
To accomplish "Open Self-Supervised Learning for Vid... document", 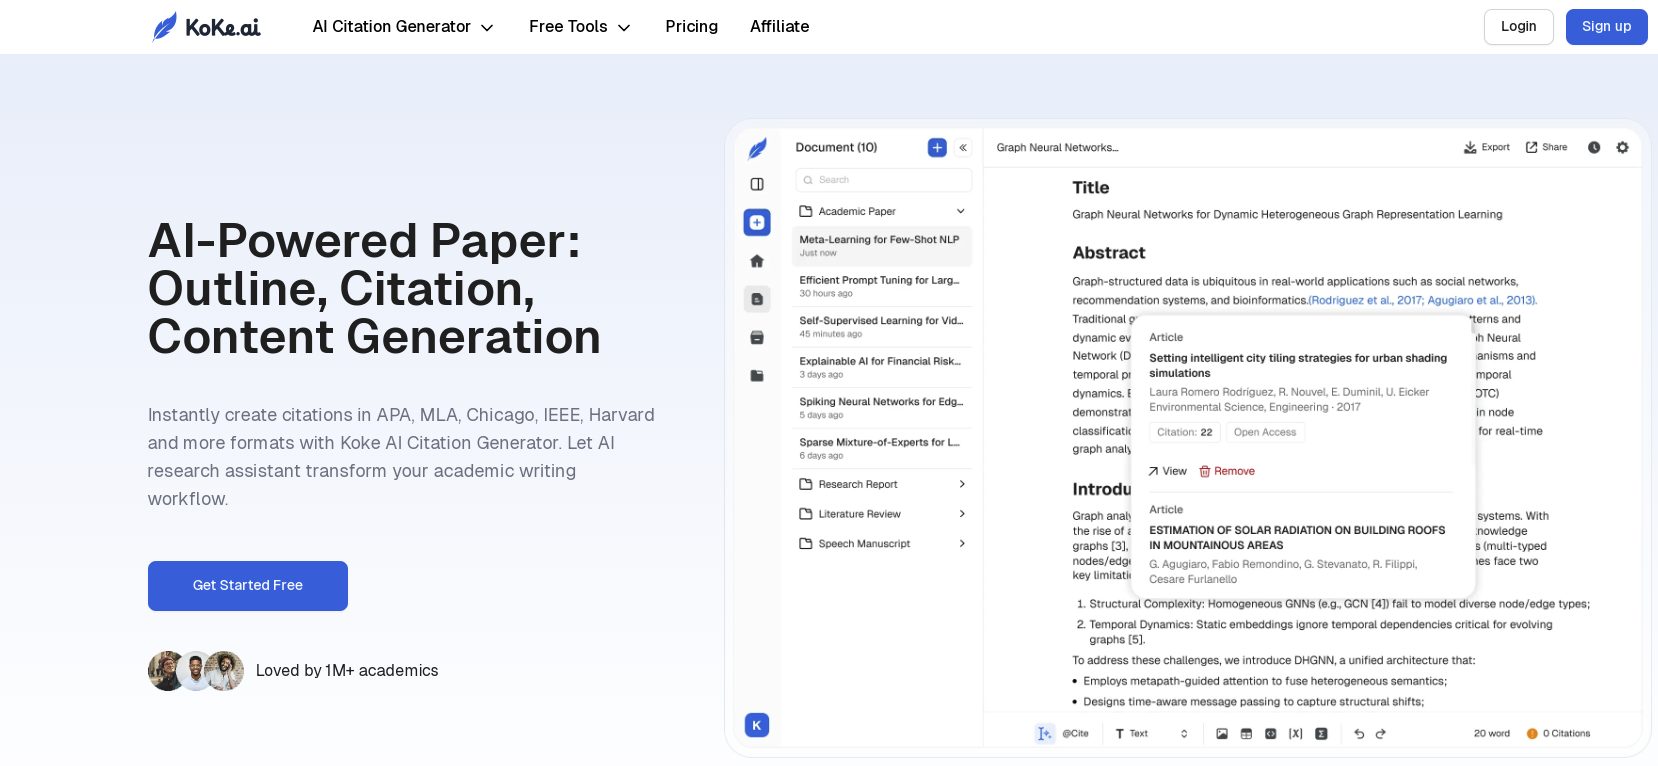I will point(882,327).
